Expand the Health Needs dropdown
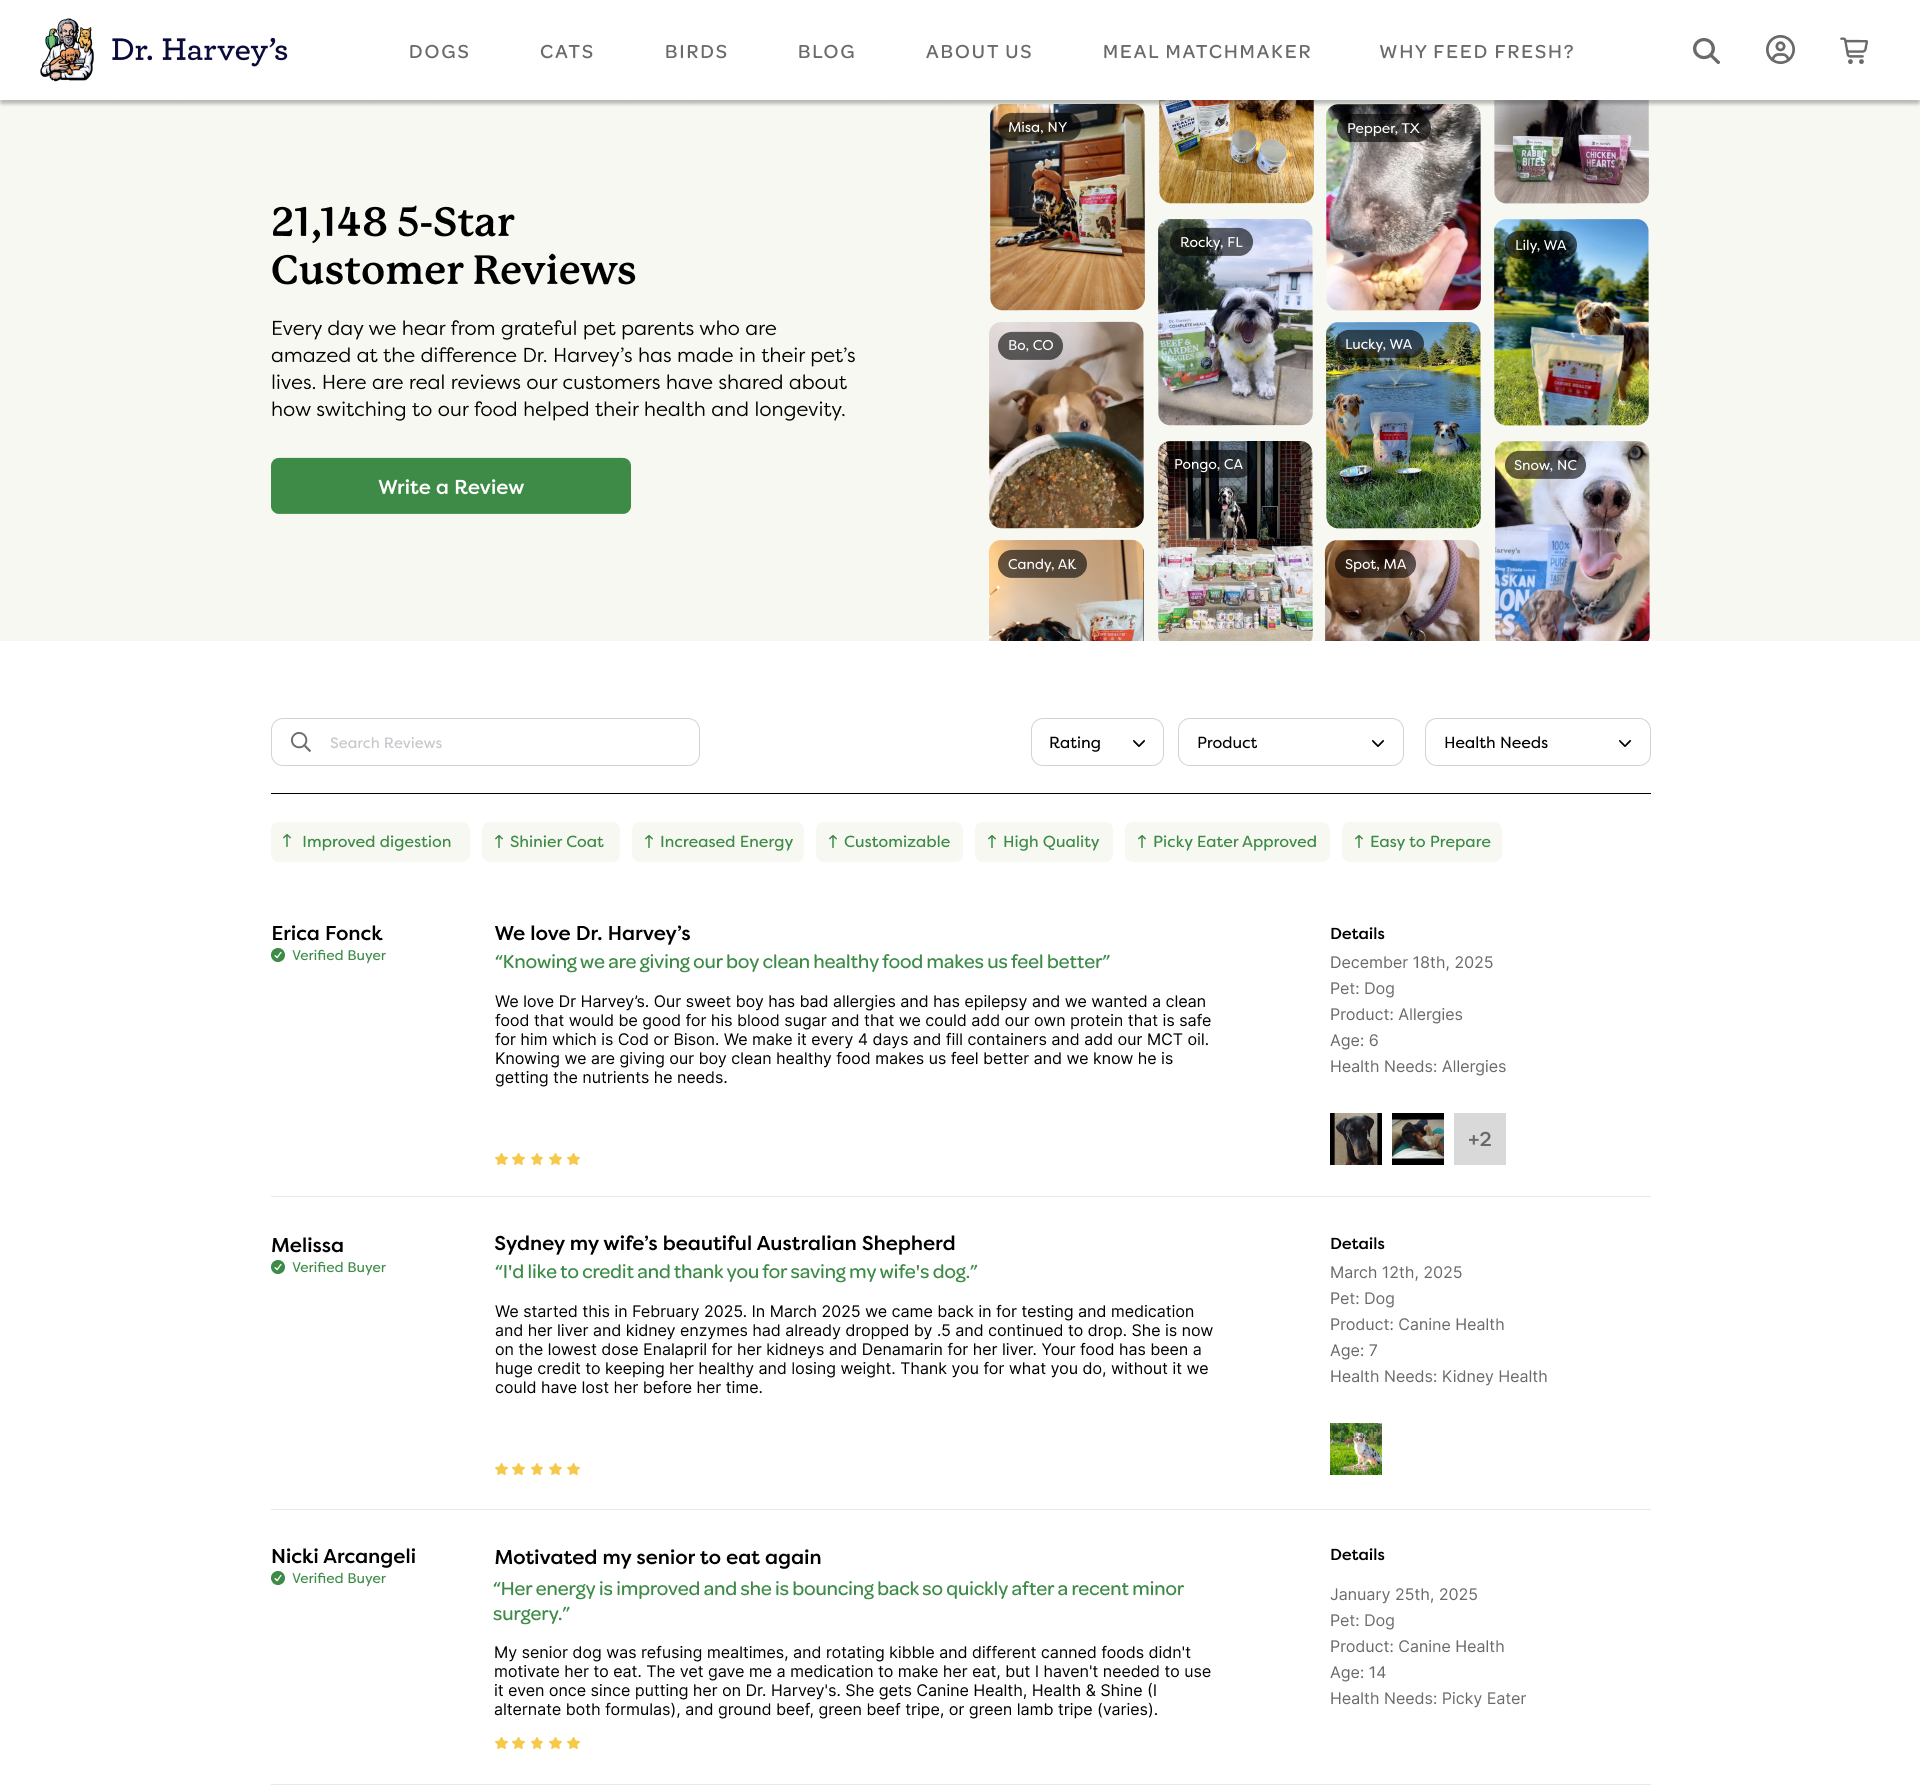Image resolution: width=1920 pixels, height=1785 pixels. pyautogui.click(x=1537, y=742)
